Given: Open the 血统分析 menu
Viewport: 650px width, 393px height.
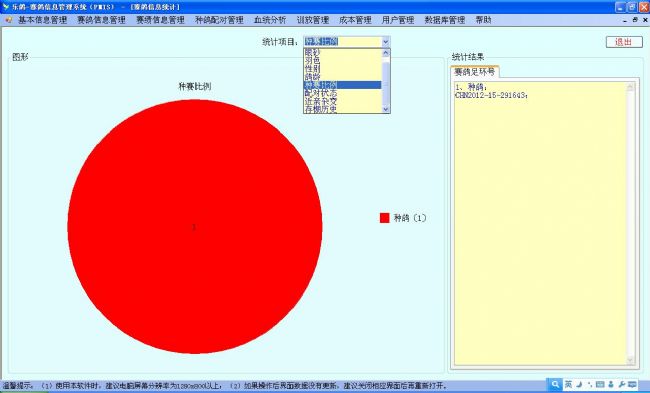Looking at the screenshot, I should click(x=270, y=20).
